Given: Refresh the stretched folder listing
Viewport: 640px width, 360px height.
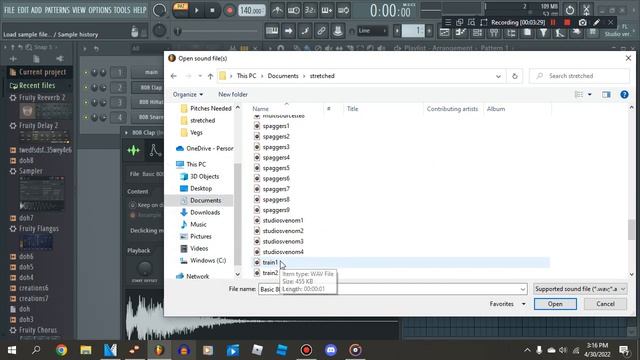Looking at the screenshot, I should click(x=515, y=76).
